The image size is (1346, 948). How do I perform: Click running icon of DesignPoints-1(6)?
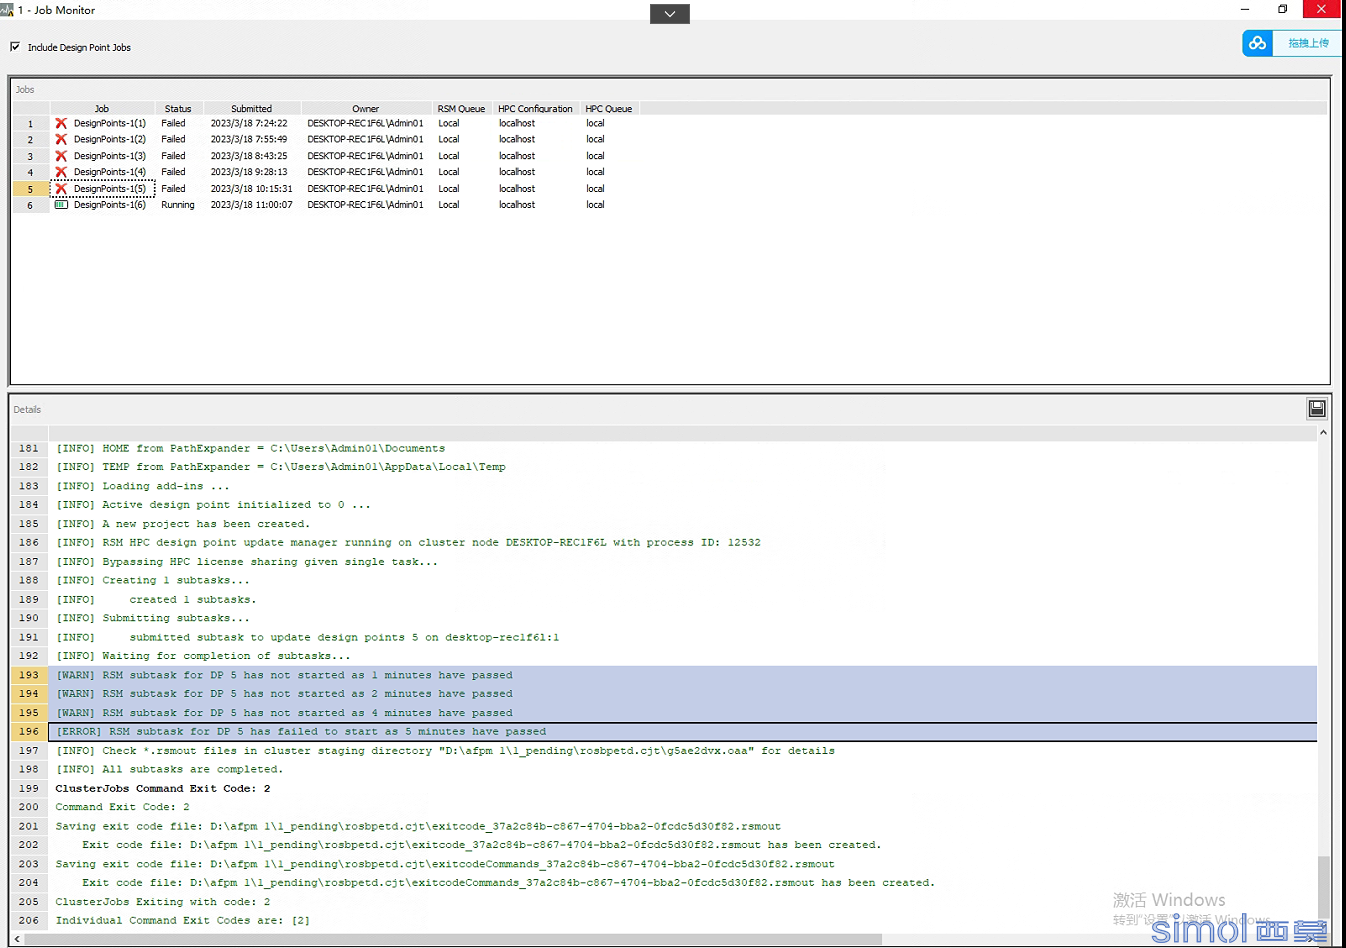[61, 204]
